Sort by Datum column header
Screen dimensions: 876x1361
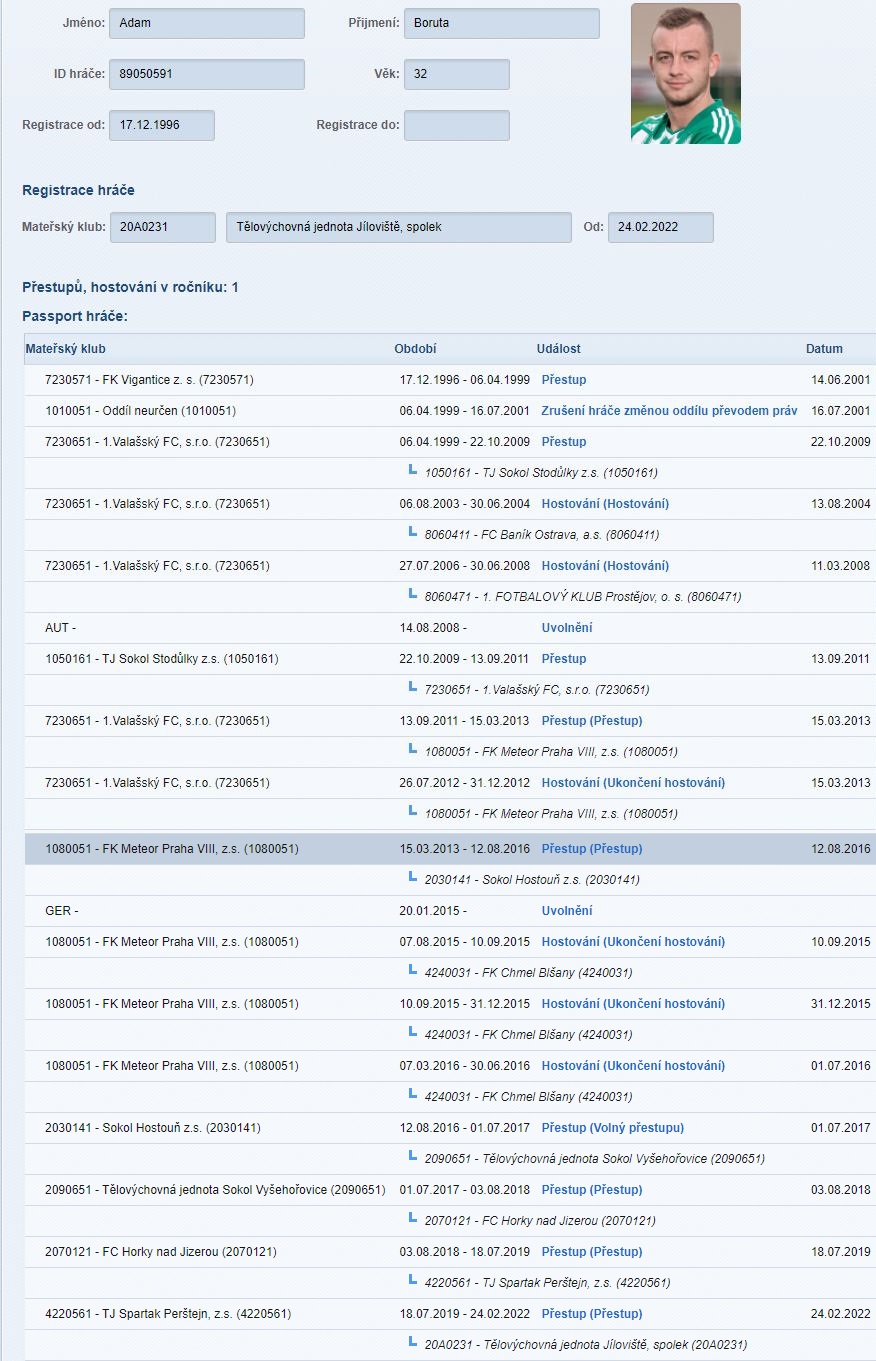point(824,349)
